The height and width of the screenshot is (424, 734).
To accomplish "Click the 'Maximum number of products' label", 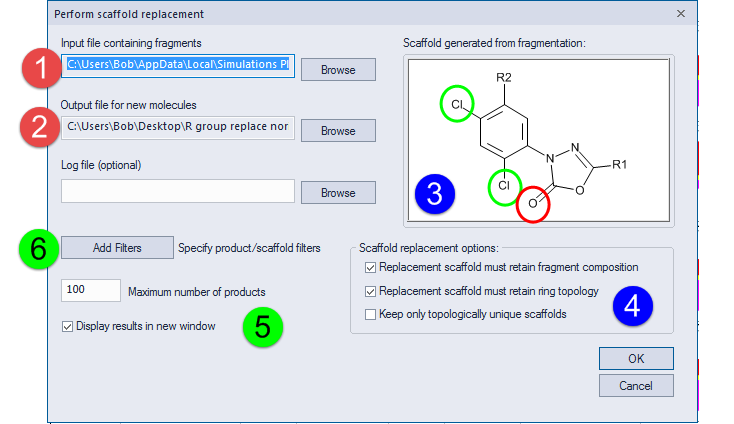I will pos(197,292).
